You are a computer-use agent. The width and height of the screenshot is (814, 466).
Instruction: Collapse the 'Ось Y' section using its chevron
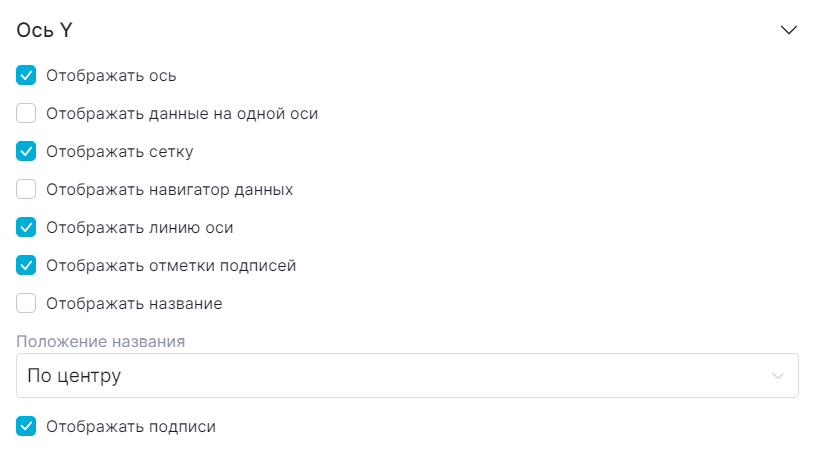coord(788,30)
